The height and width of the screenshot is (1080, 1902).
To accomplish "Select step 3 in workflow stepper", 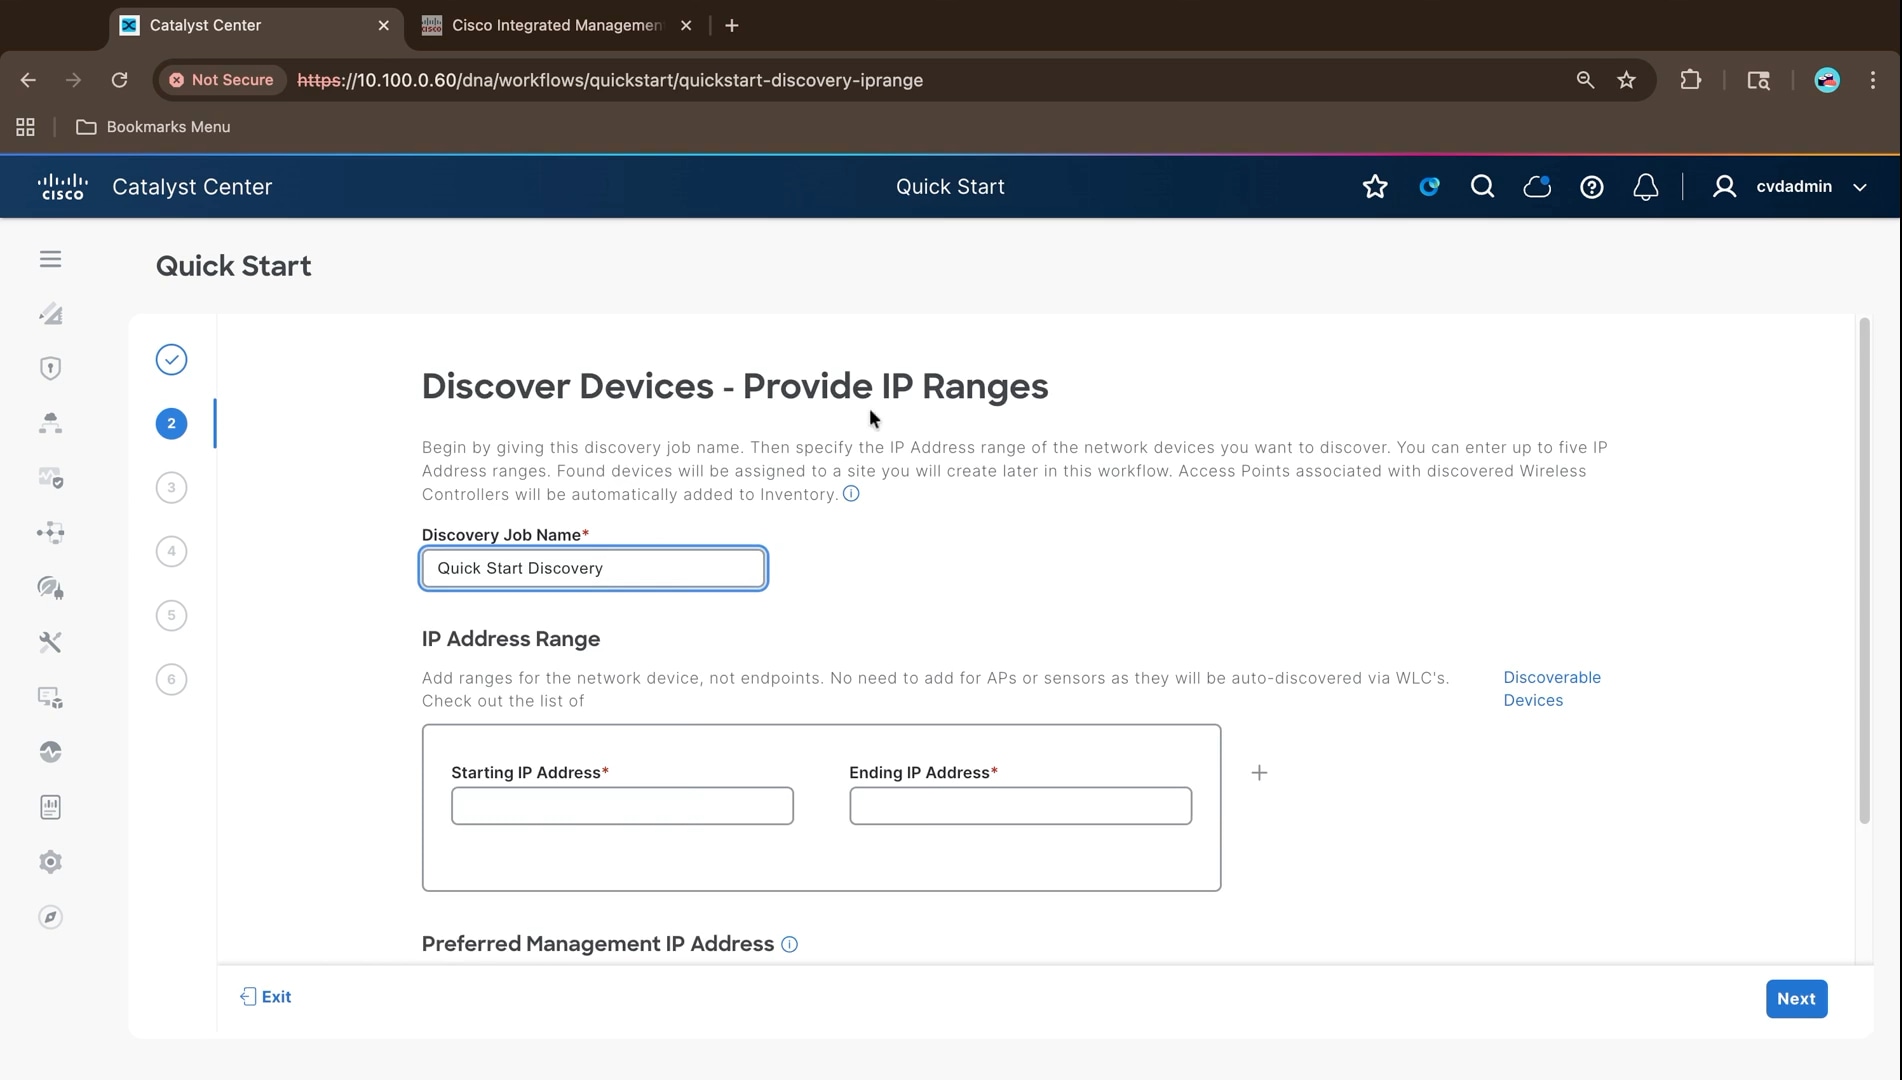I will 171,487.
